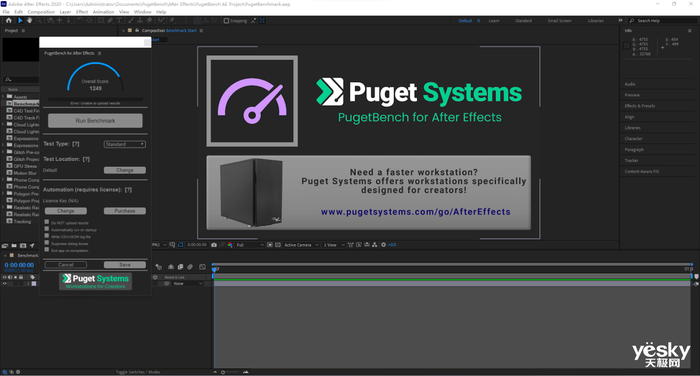Select the Hand tool
The width and height of the screenshot is (700, 376).
pyautogui.click(x=29, y=21)
